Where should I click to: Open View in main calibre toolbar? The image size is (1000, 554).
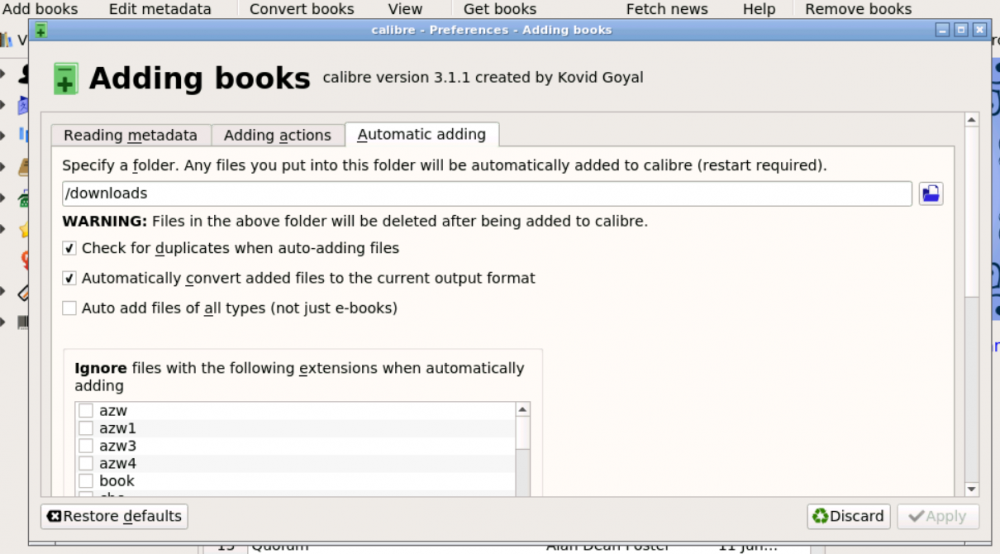[x=405, y=9]
